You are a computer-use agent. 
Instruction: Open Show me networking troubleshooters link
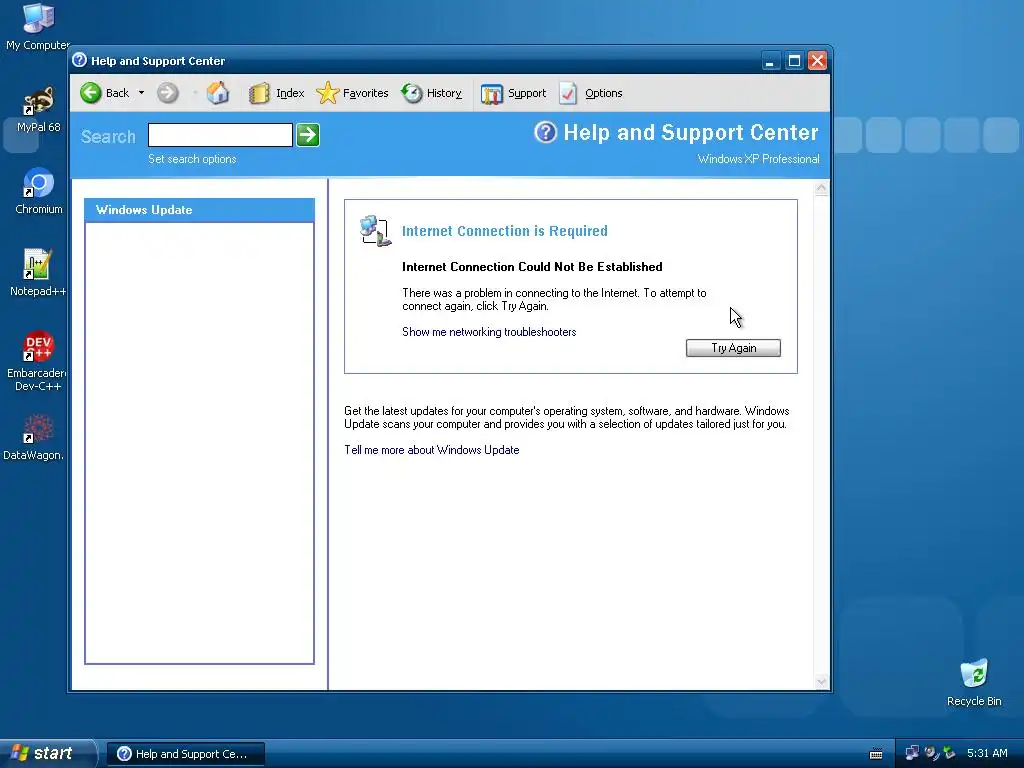click(x=489, y=332)
